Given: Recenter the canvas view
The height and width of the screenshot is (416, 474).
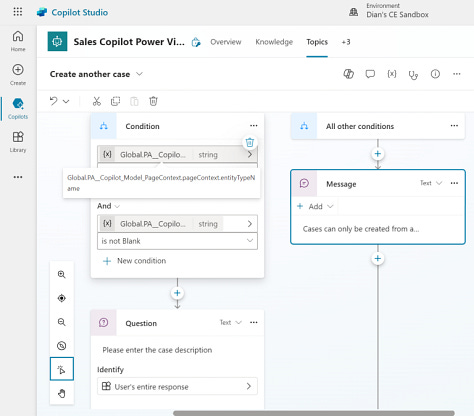Looking at the screenshot, I should 62,298.
